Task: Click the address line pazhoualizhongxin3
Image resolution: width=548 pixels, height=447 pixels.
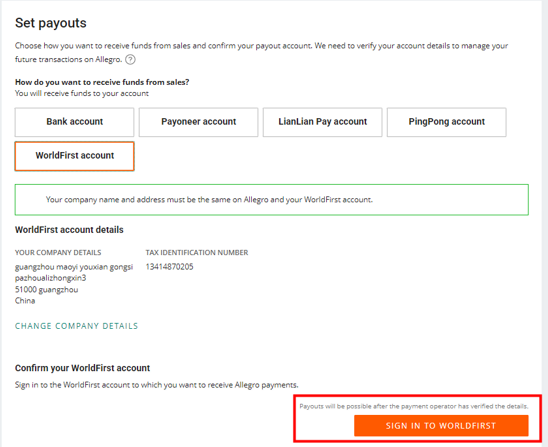Action: [51, 278]
